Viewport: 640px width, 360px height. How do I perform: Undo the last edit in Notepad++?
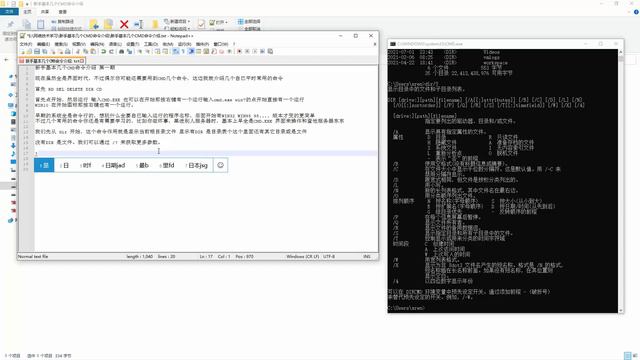(104, 51)
